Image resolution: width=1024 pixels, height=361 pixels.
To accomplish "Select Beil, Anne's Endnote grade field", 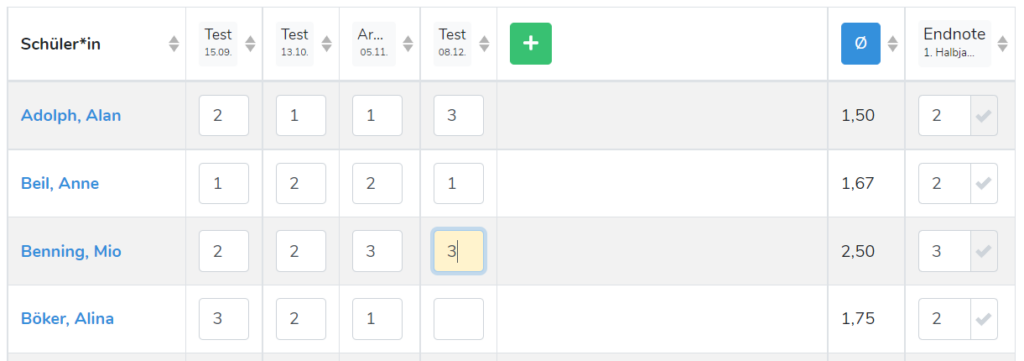I will tap(944, 183).
